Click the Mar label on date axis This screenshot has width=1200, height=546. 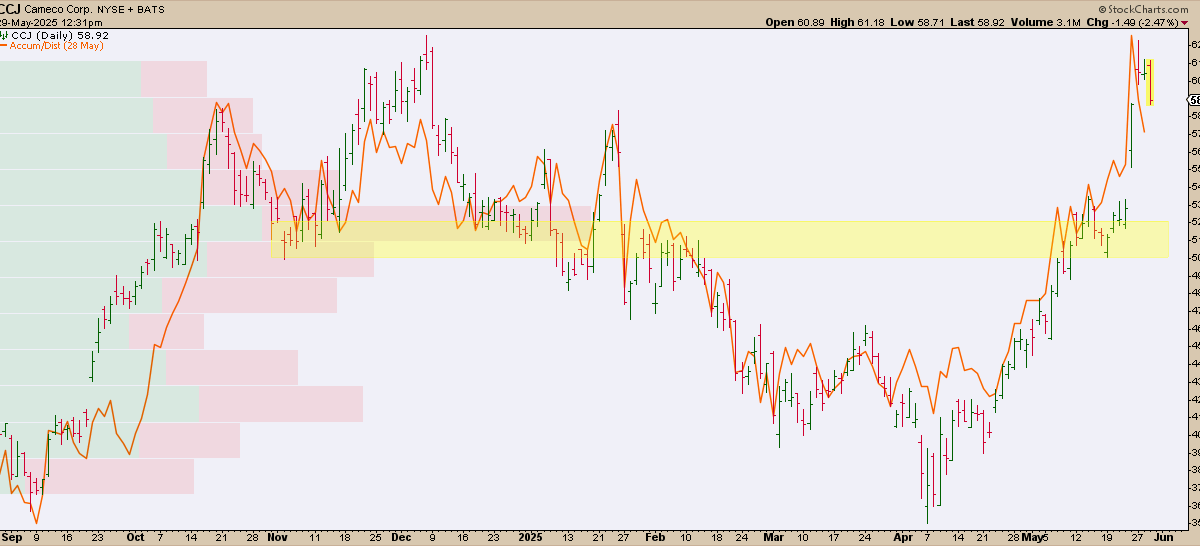pos(772,537)
